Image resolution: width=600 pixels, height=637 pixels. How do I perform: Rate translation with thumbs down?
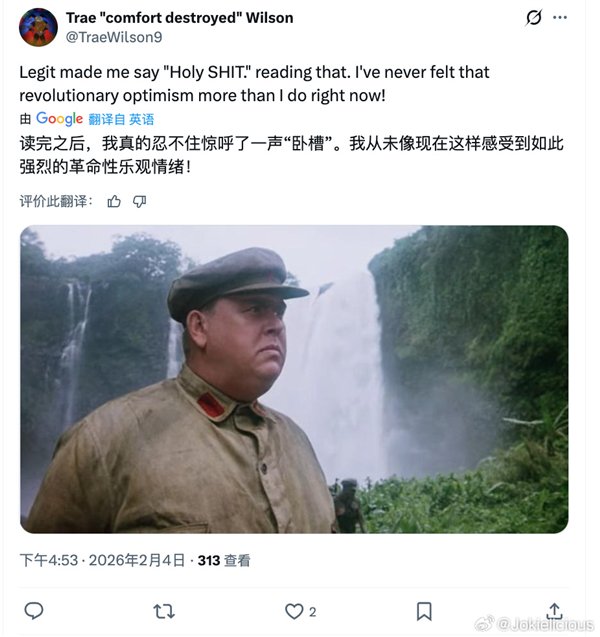point(139,201)
